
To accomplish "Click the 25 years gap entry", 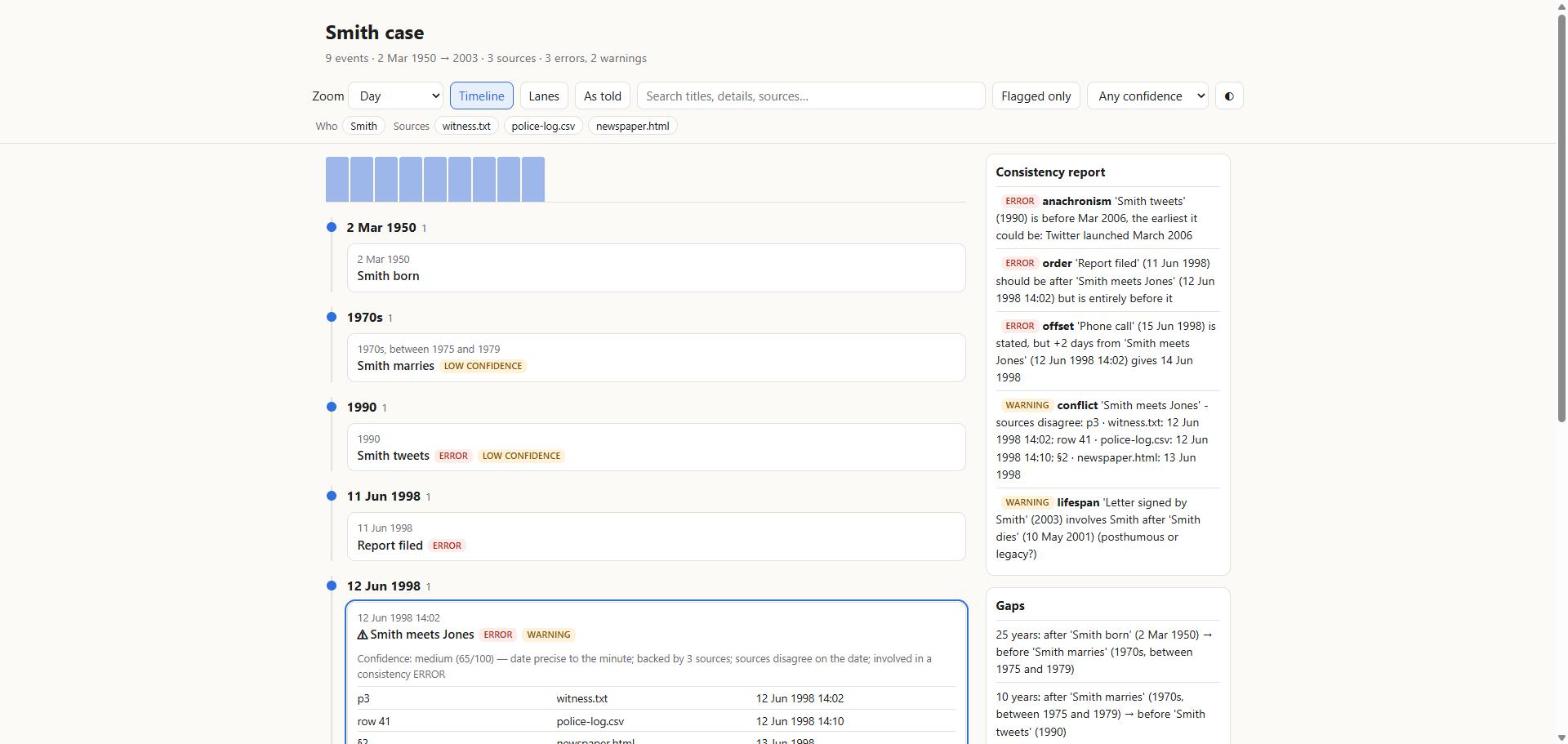I will [x=1108, y=651].
